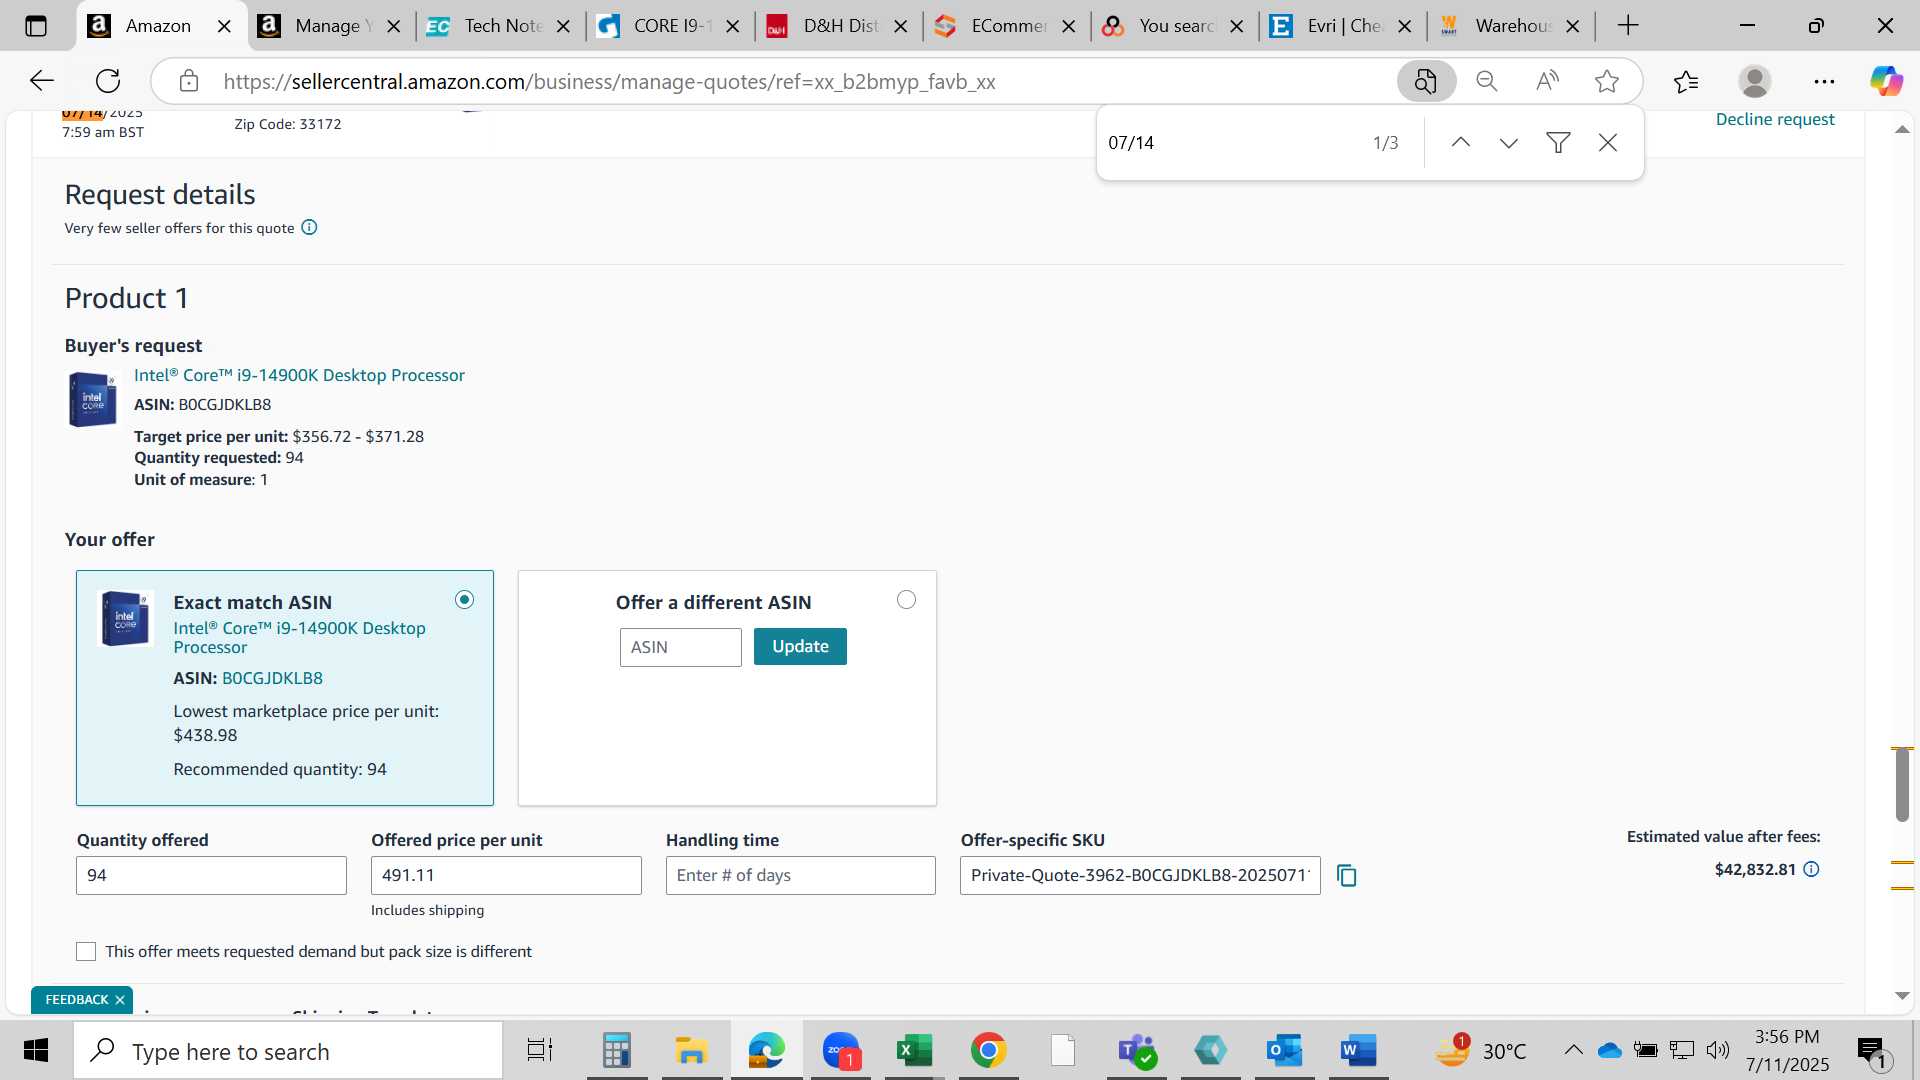
Task: Open Zoom from taskbar
Action: coord(841,1051)
